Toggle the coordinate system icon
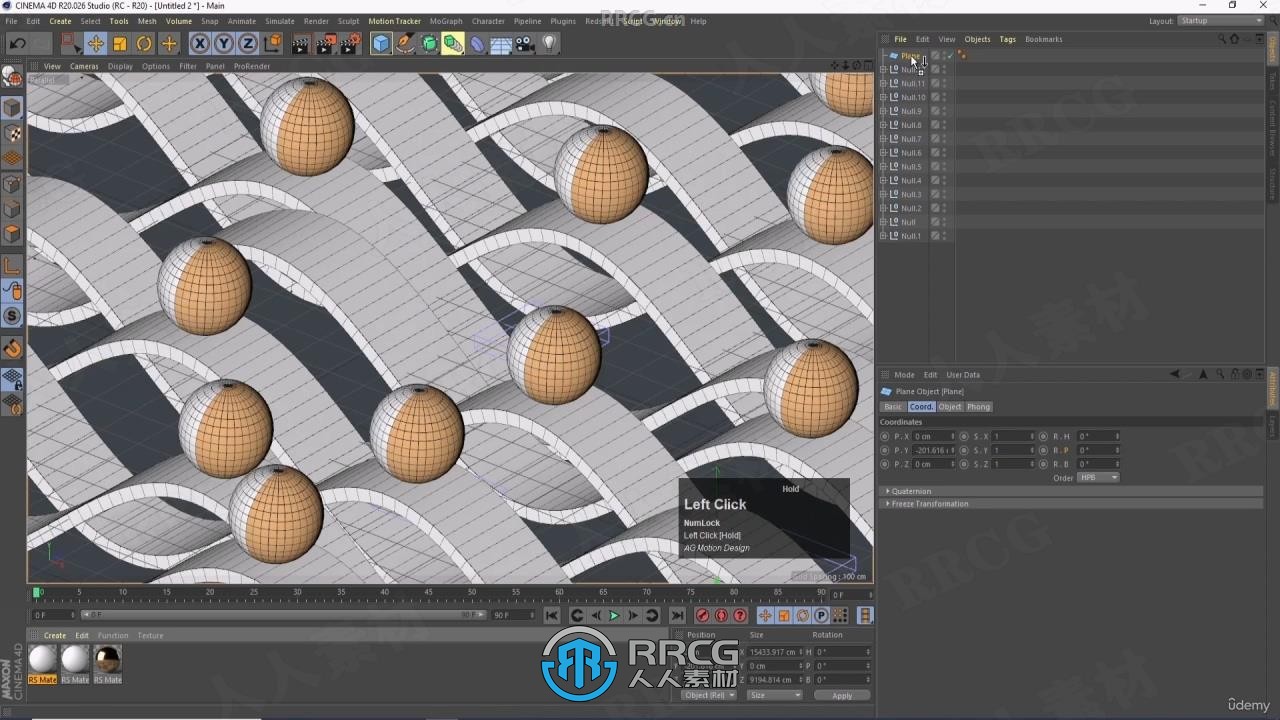The height and width of the screenshot is (720, 1280). [272, 43]
